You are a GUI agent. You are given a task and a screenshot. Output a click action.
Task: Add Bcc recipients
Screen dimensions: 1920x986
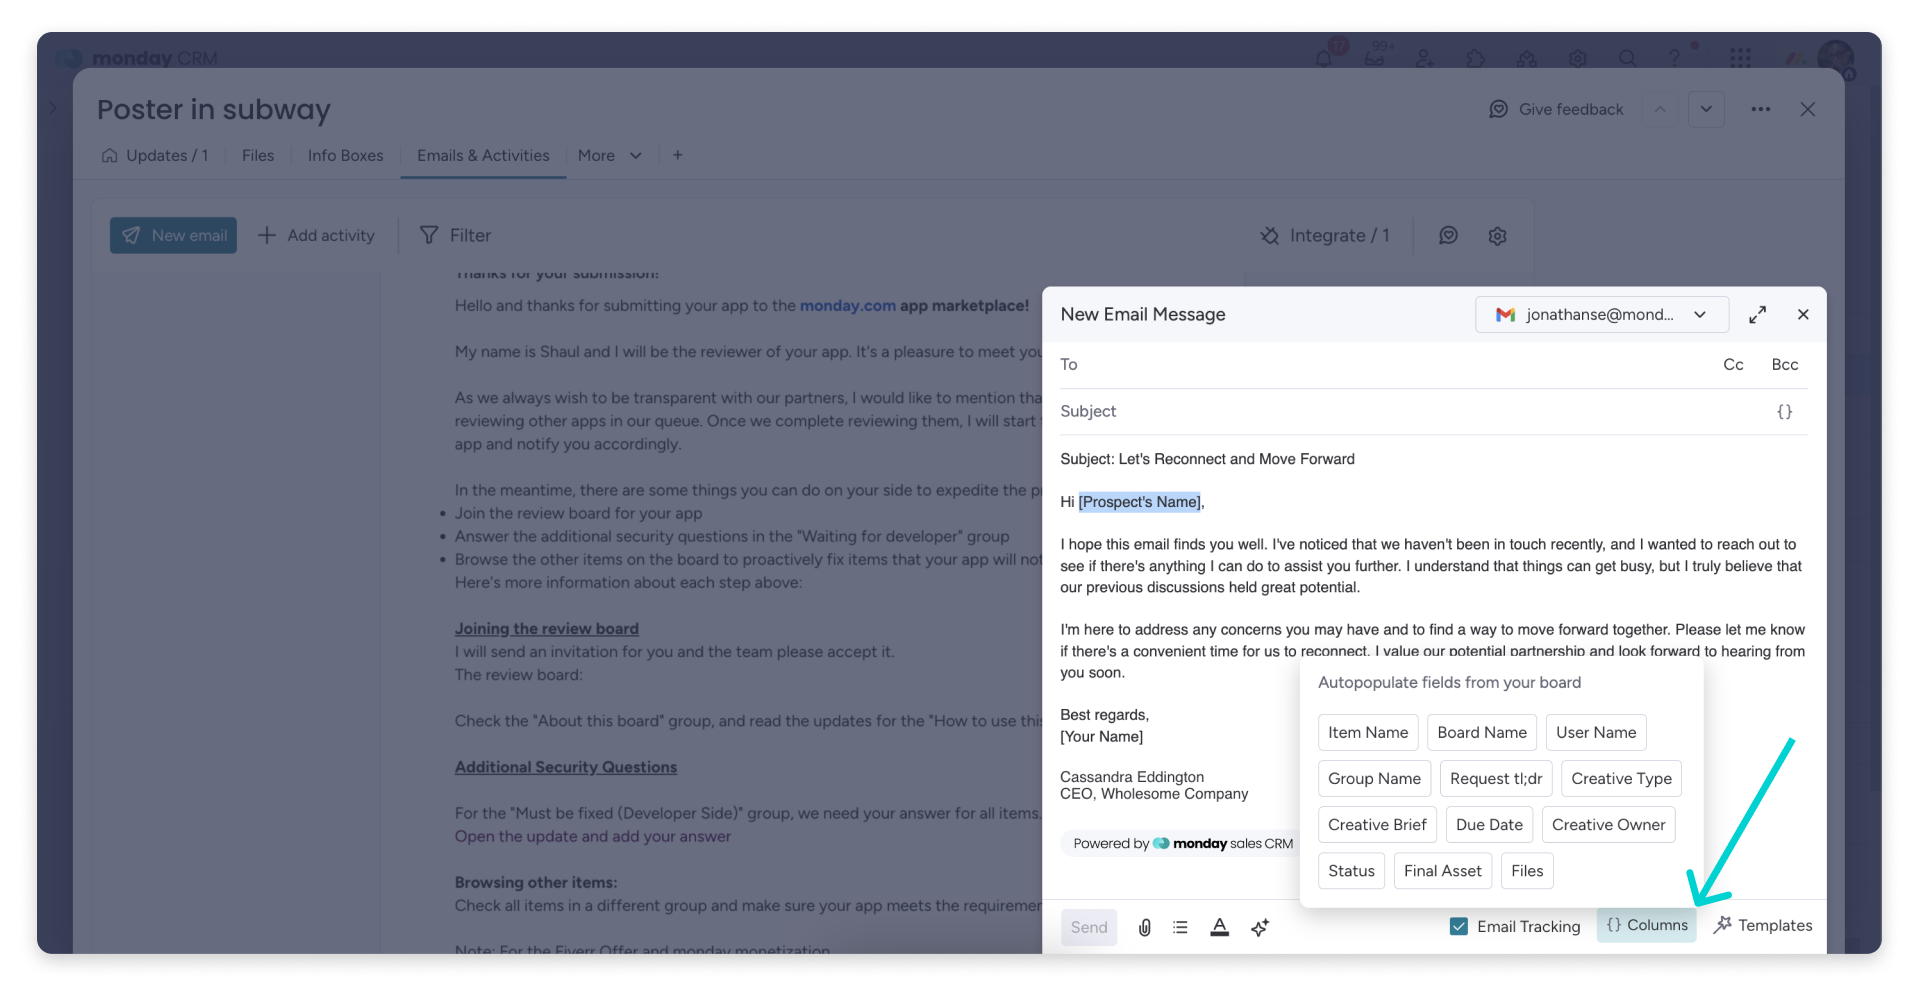(1785, 364)
